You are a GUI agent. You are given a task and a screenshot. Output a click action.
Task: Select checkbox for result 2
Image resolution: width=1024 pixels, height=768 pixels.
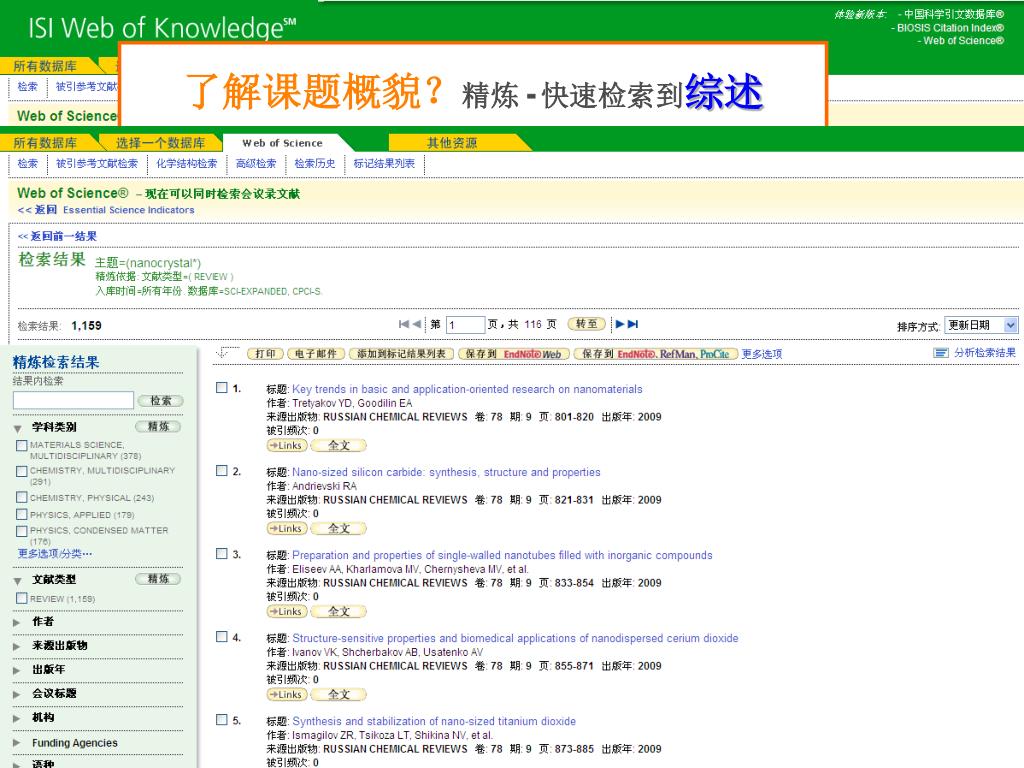click(222, 471)
